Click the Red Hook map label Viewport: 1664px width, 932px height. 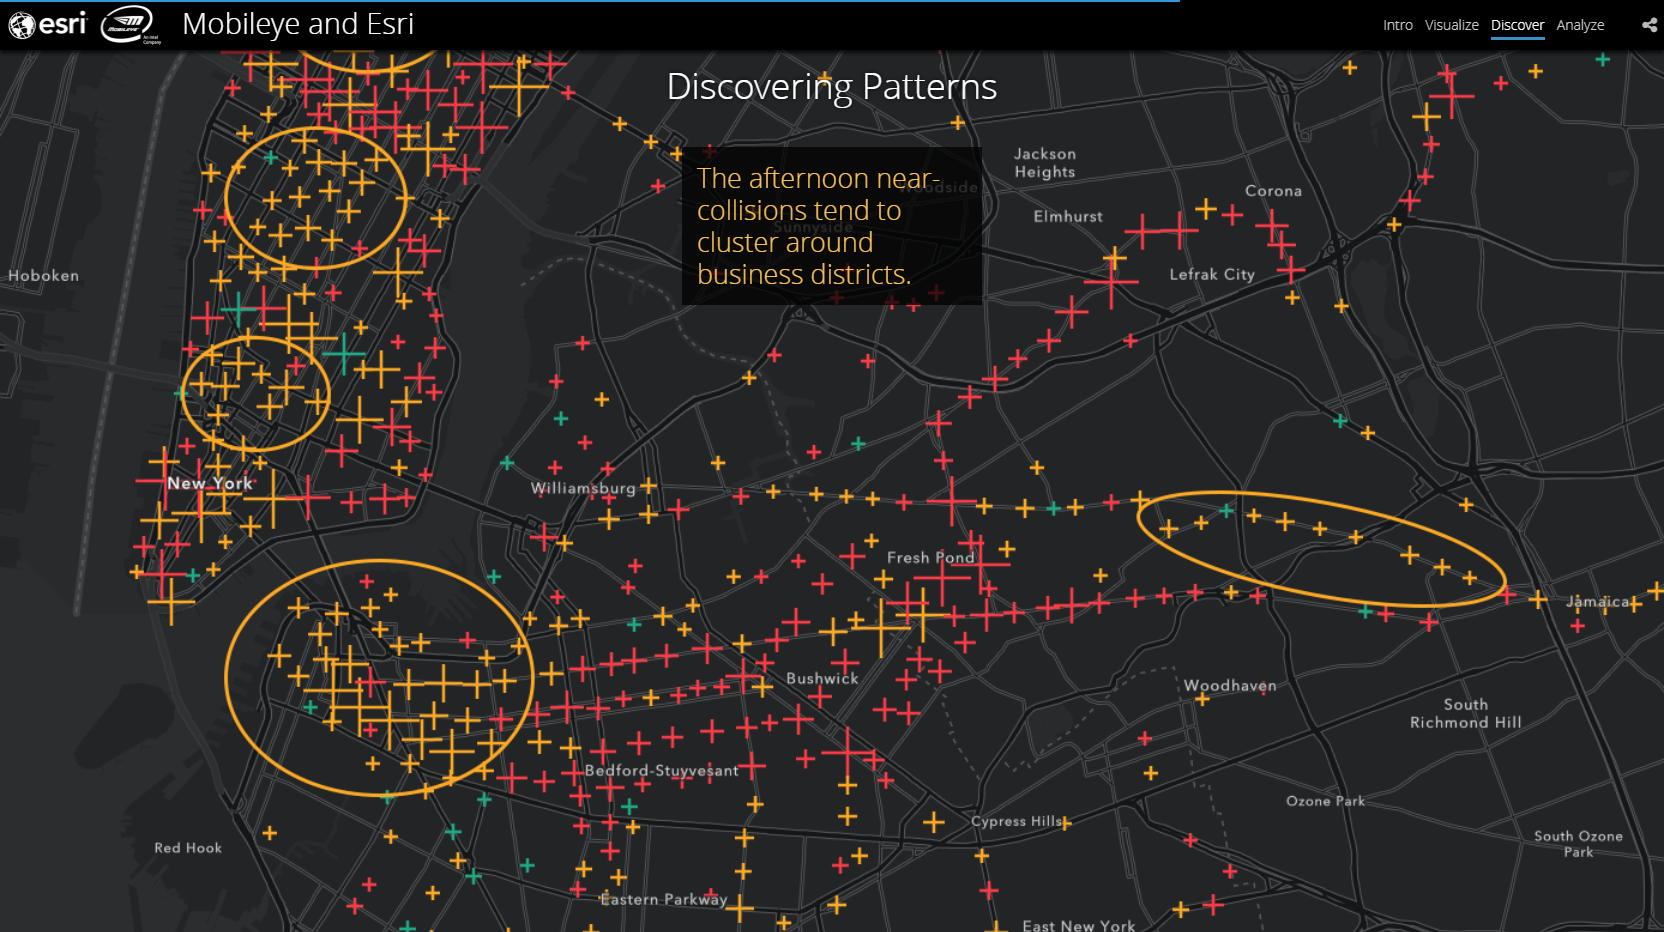[188, 848]
